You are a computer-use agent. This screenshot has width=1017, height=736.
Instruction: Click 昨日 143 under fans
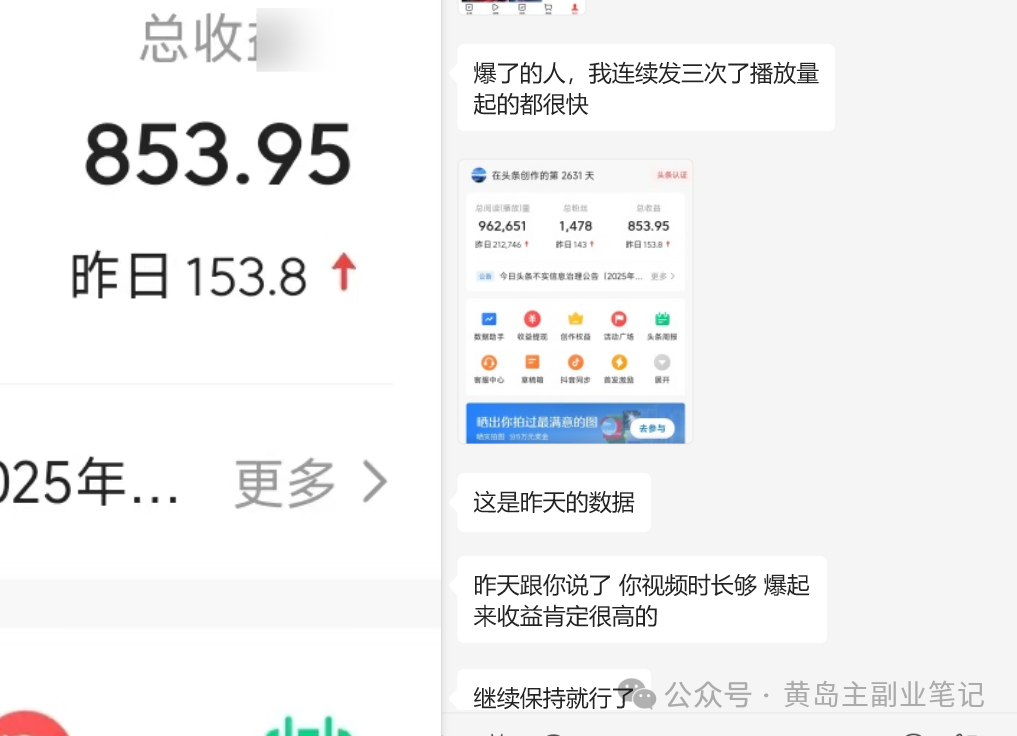571,244
